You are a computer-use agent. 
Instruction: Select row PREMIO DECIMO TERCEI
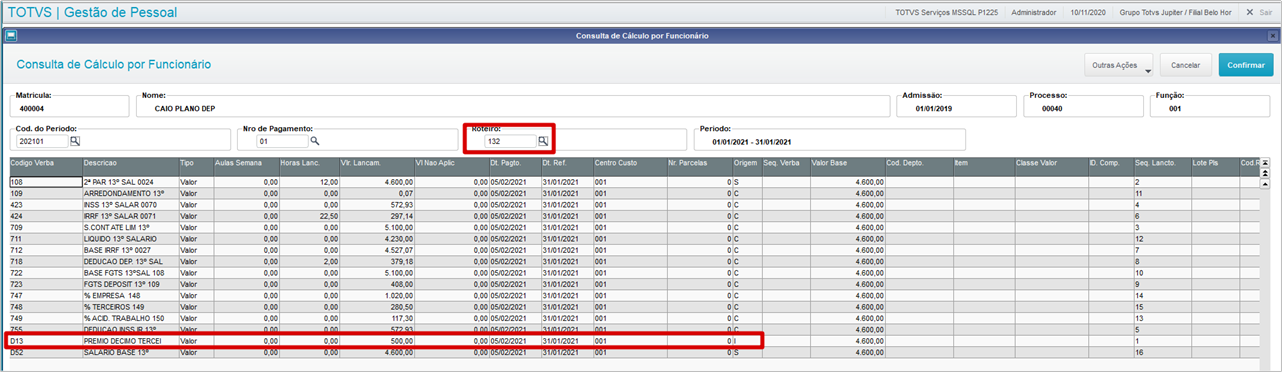coord(634,340)
